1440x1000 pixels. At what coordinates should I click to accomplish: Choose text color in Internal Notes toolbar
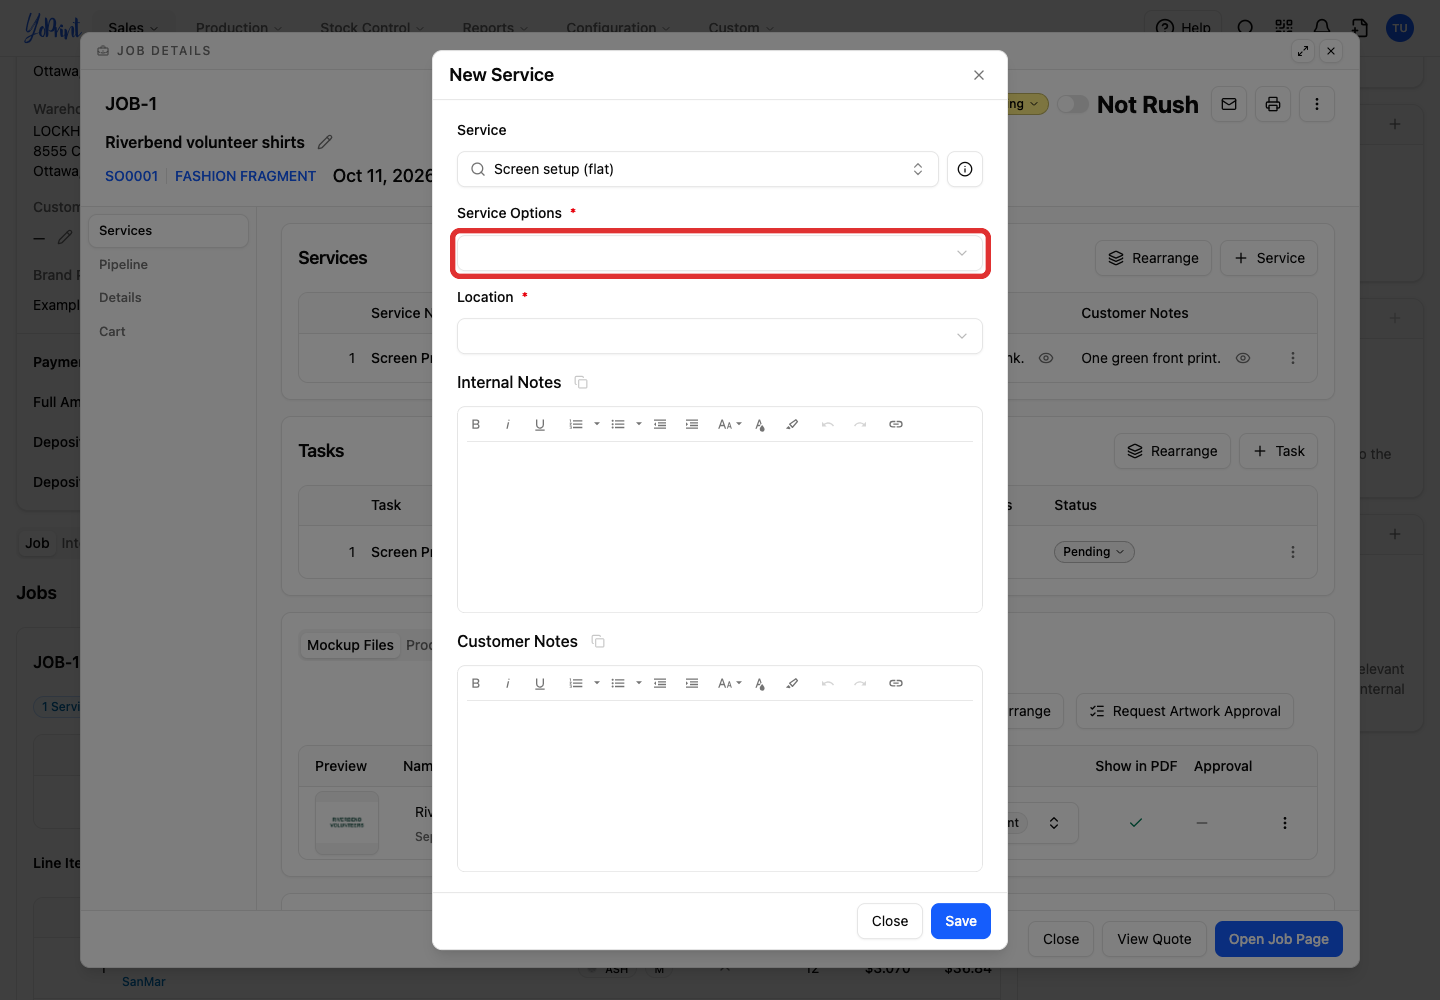click(760, 424)
